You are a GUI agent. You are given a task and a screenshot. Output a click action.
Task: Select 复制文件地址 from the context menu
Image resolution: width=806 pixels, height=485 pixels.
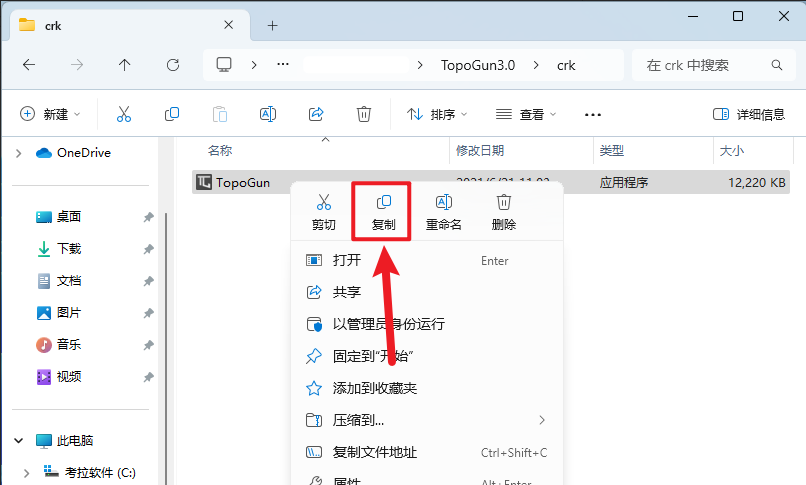(427, 452)
